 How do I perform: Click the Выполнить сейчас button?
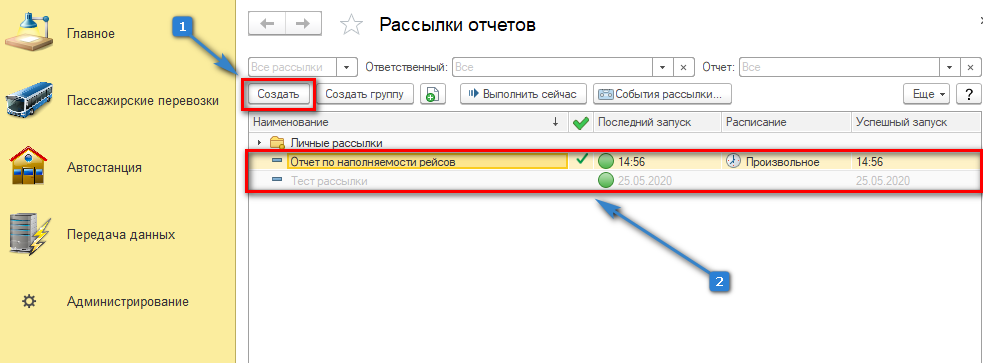[x=523, y=94]
